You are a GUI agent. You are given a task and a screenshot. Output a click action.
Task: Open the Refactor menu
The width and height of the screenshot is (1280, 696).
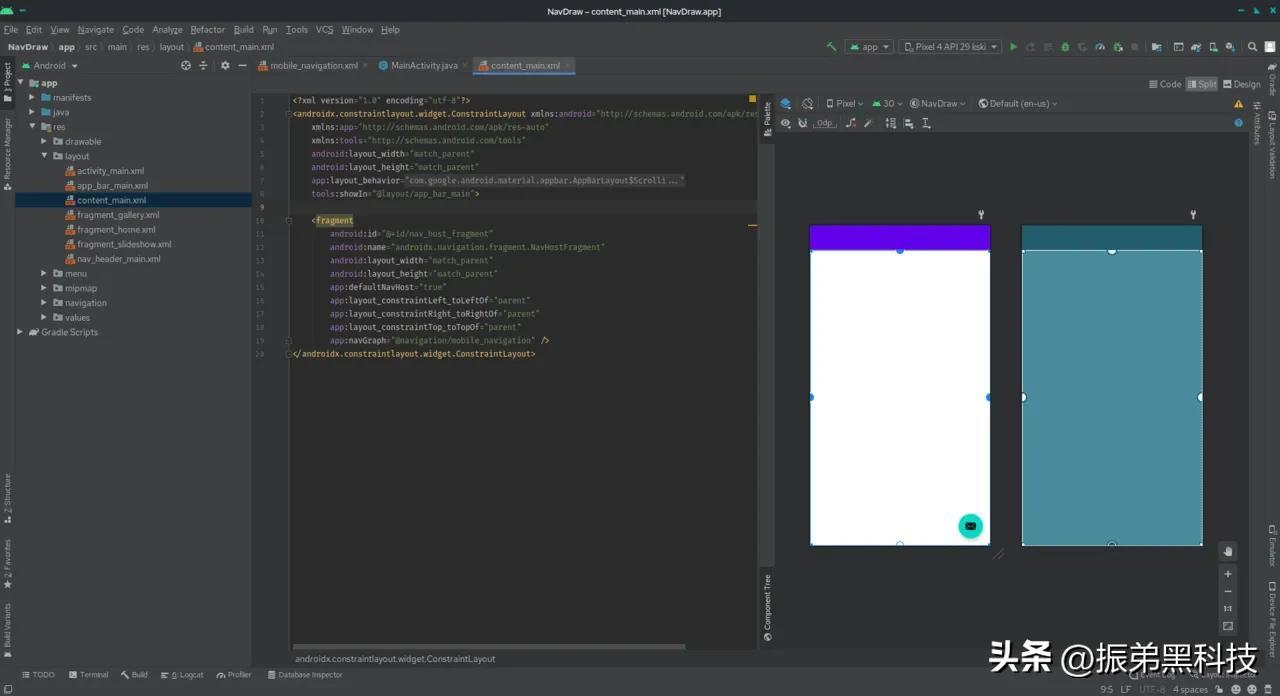tap(207, 29)
